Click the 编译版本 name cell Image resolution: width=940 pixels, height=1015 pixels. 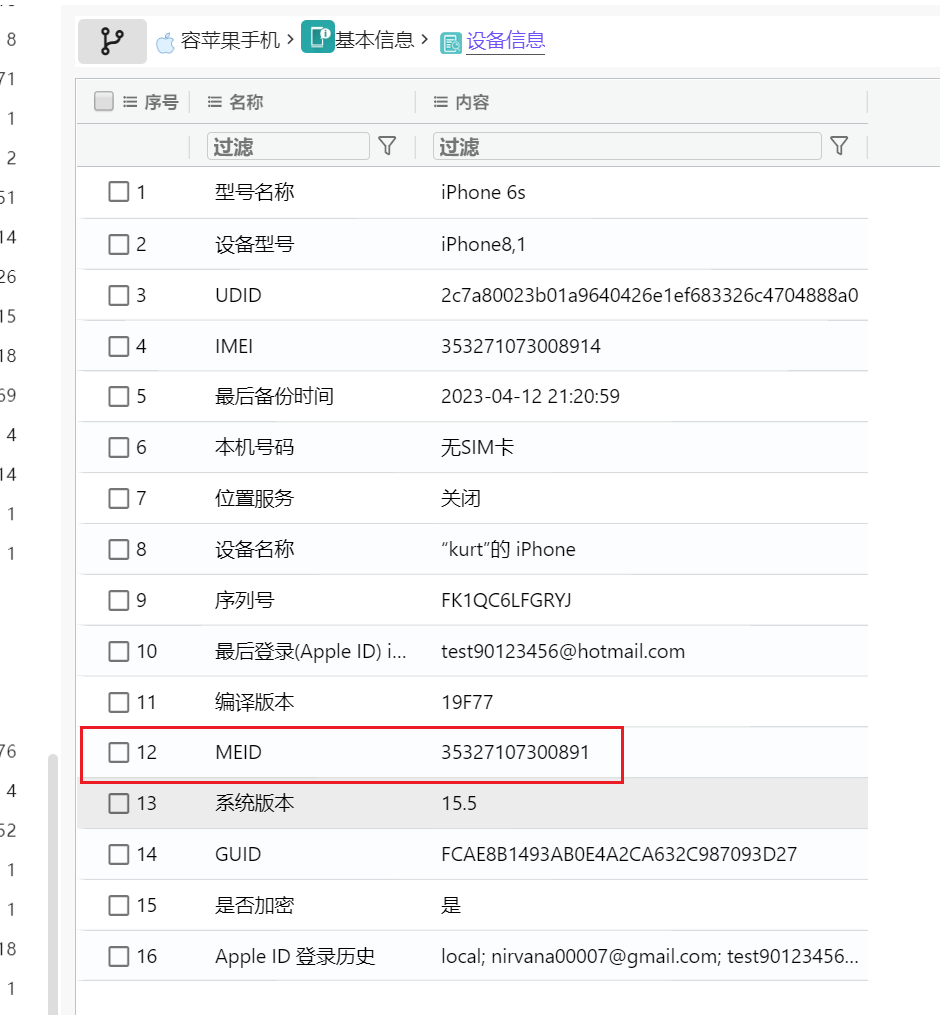coord(254,702)
